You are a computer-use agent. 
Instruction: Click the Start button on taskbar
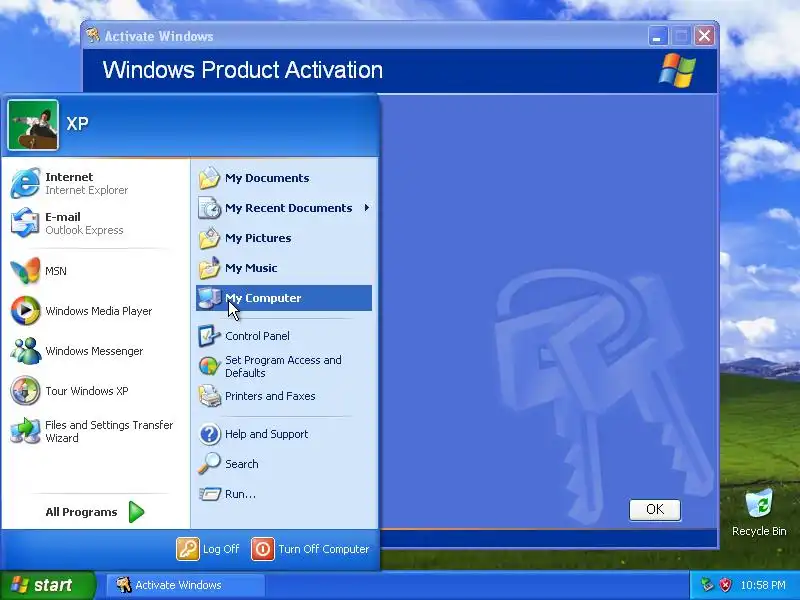tap(48, 585)
